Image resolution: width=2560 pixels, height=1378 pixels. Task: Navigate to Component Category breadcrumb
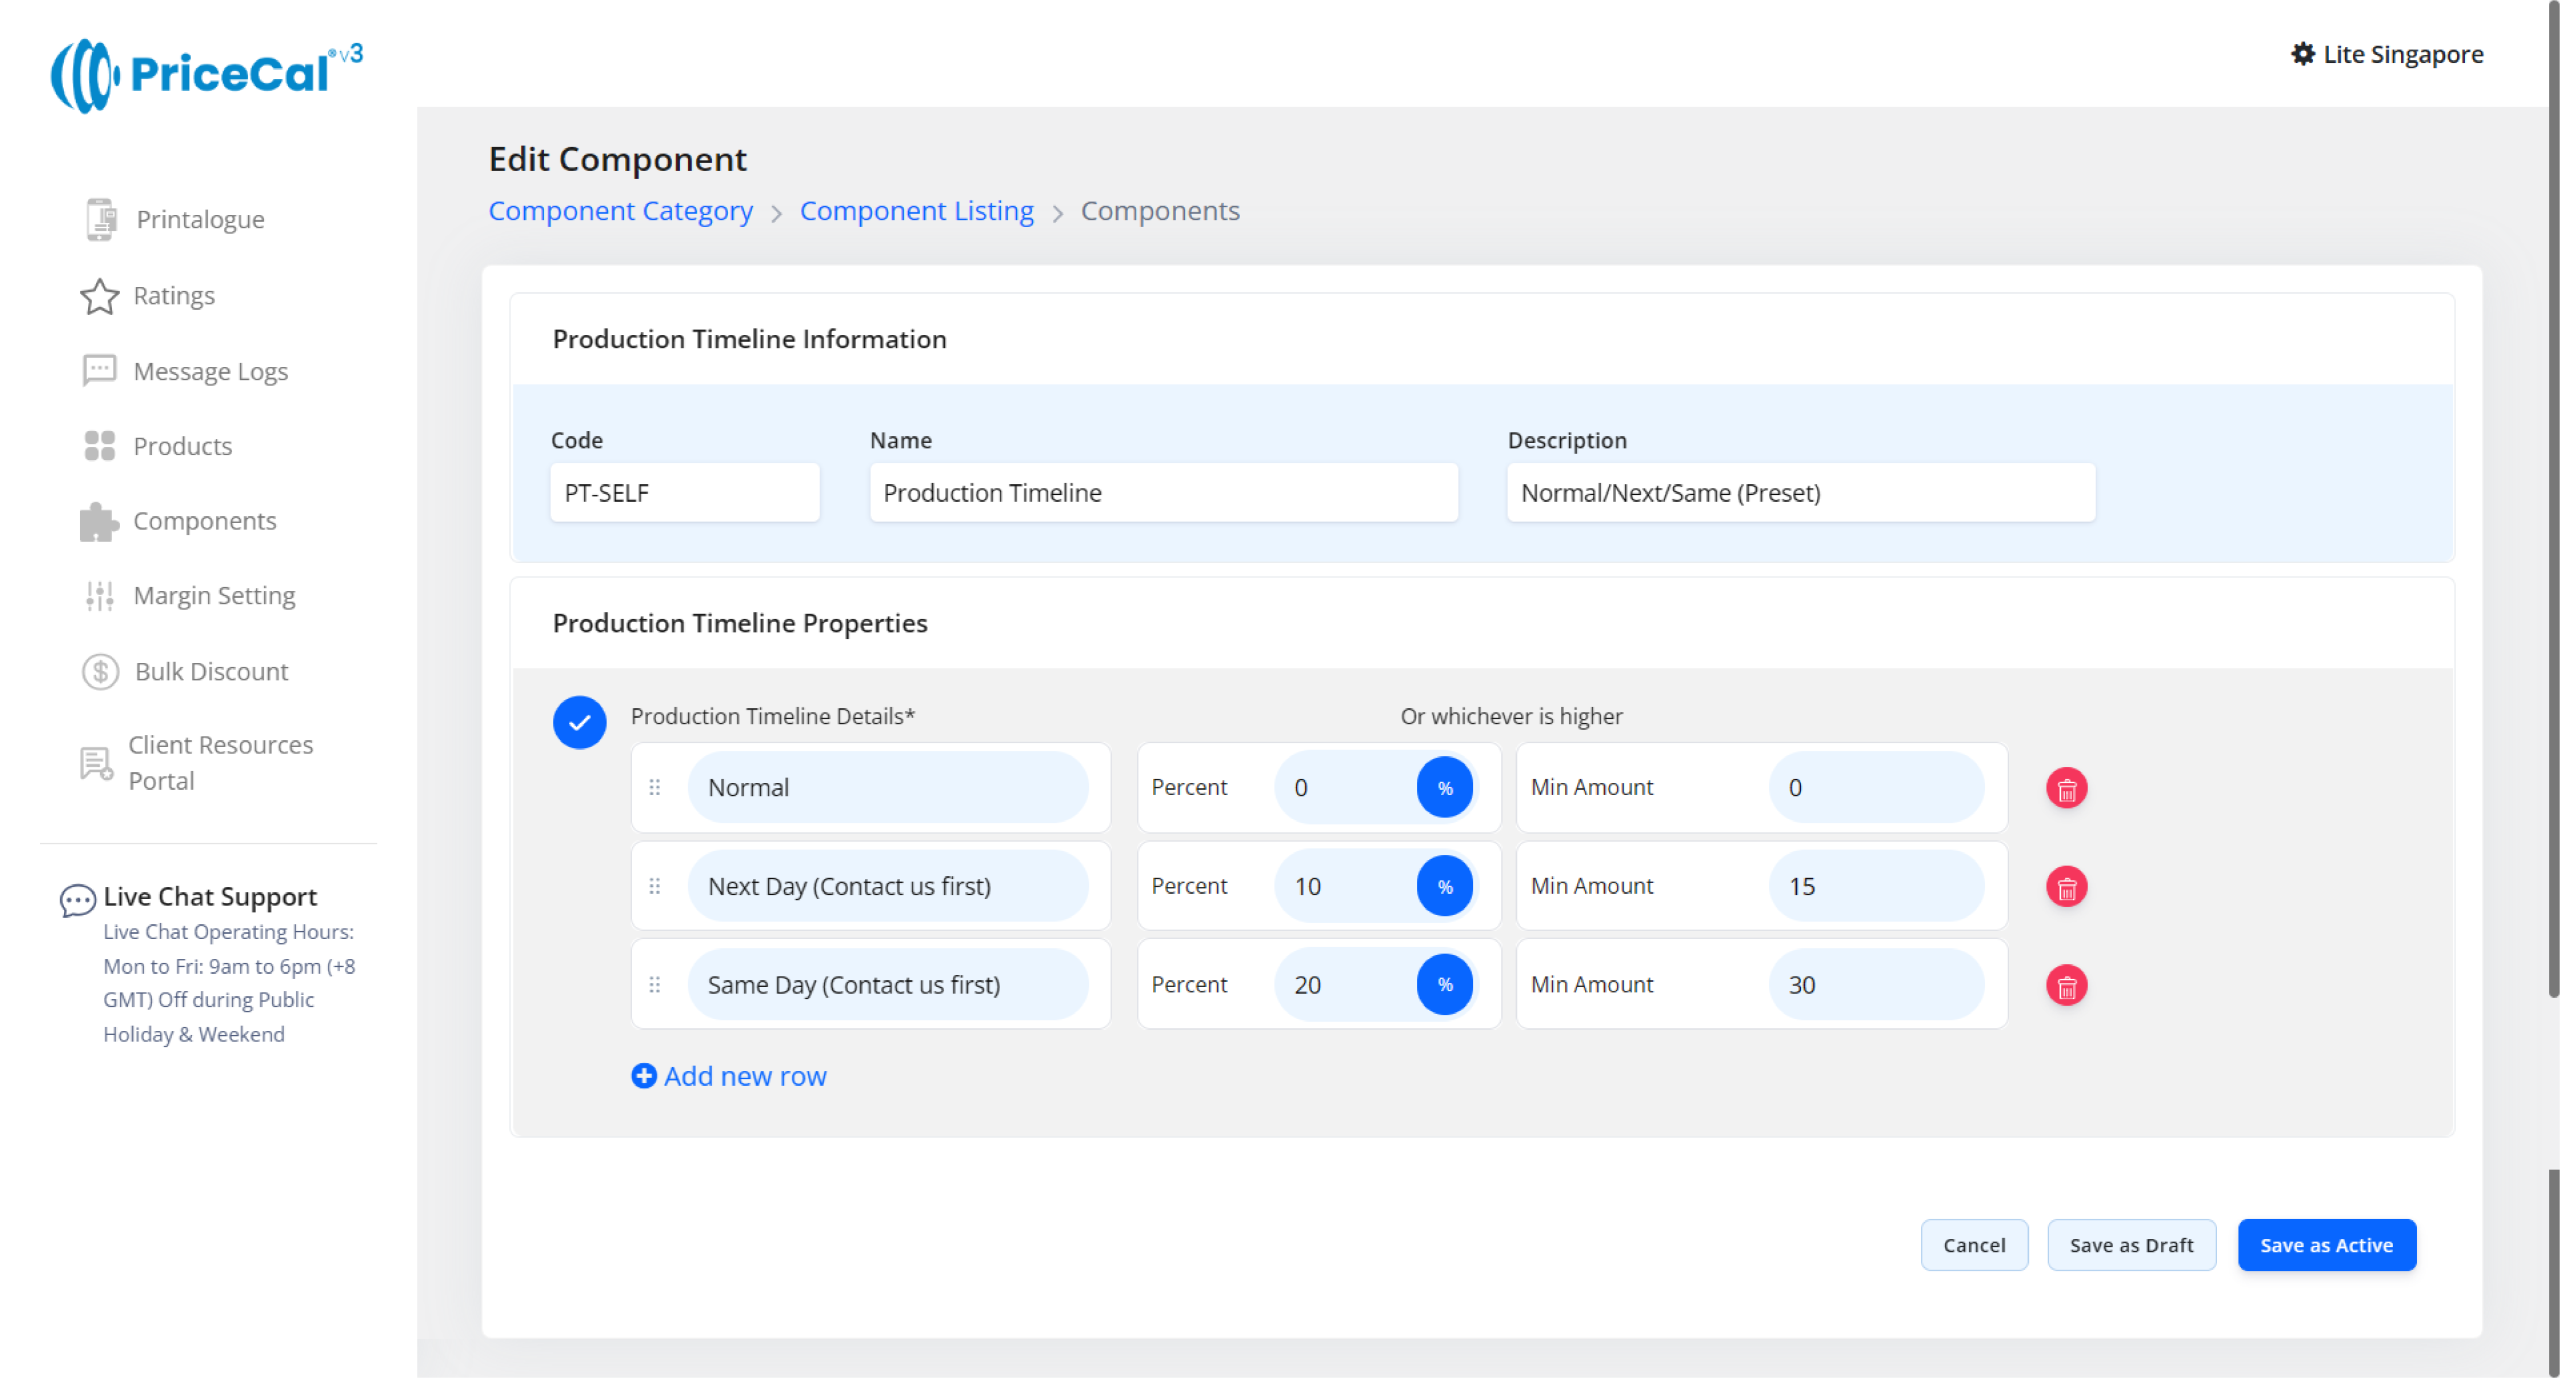(x=620, y=211)
